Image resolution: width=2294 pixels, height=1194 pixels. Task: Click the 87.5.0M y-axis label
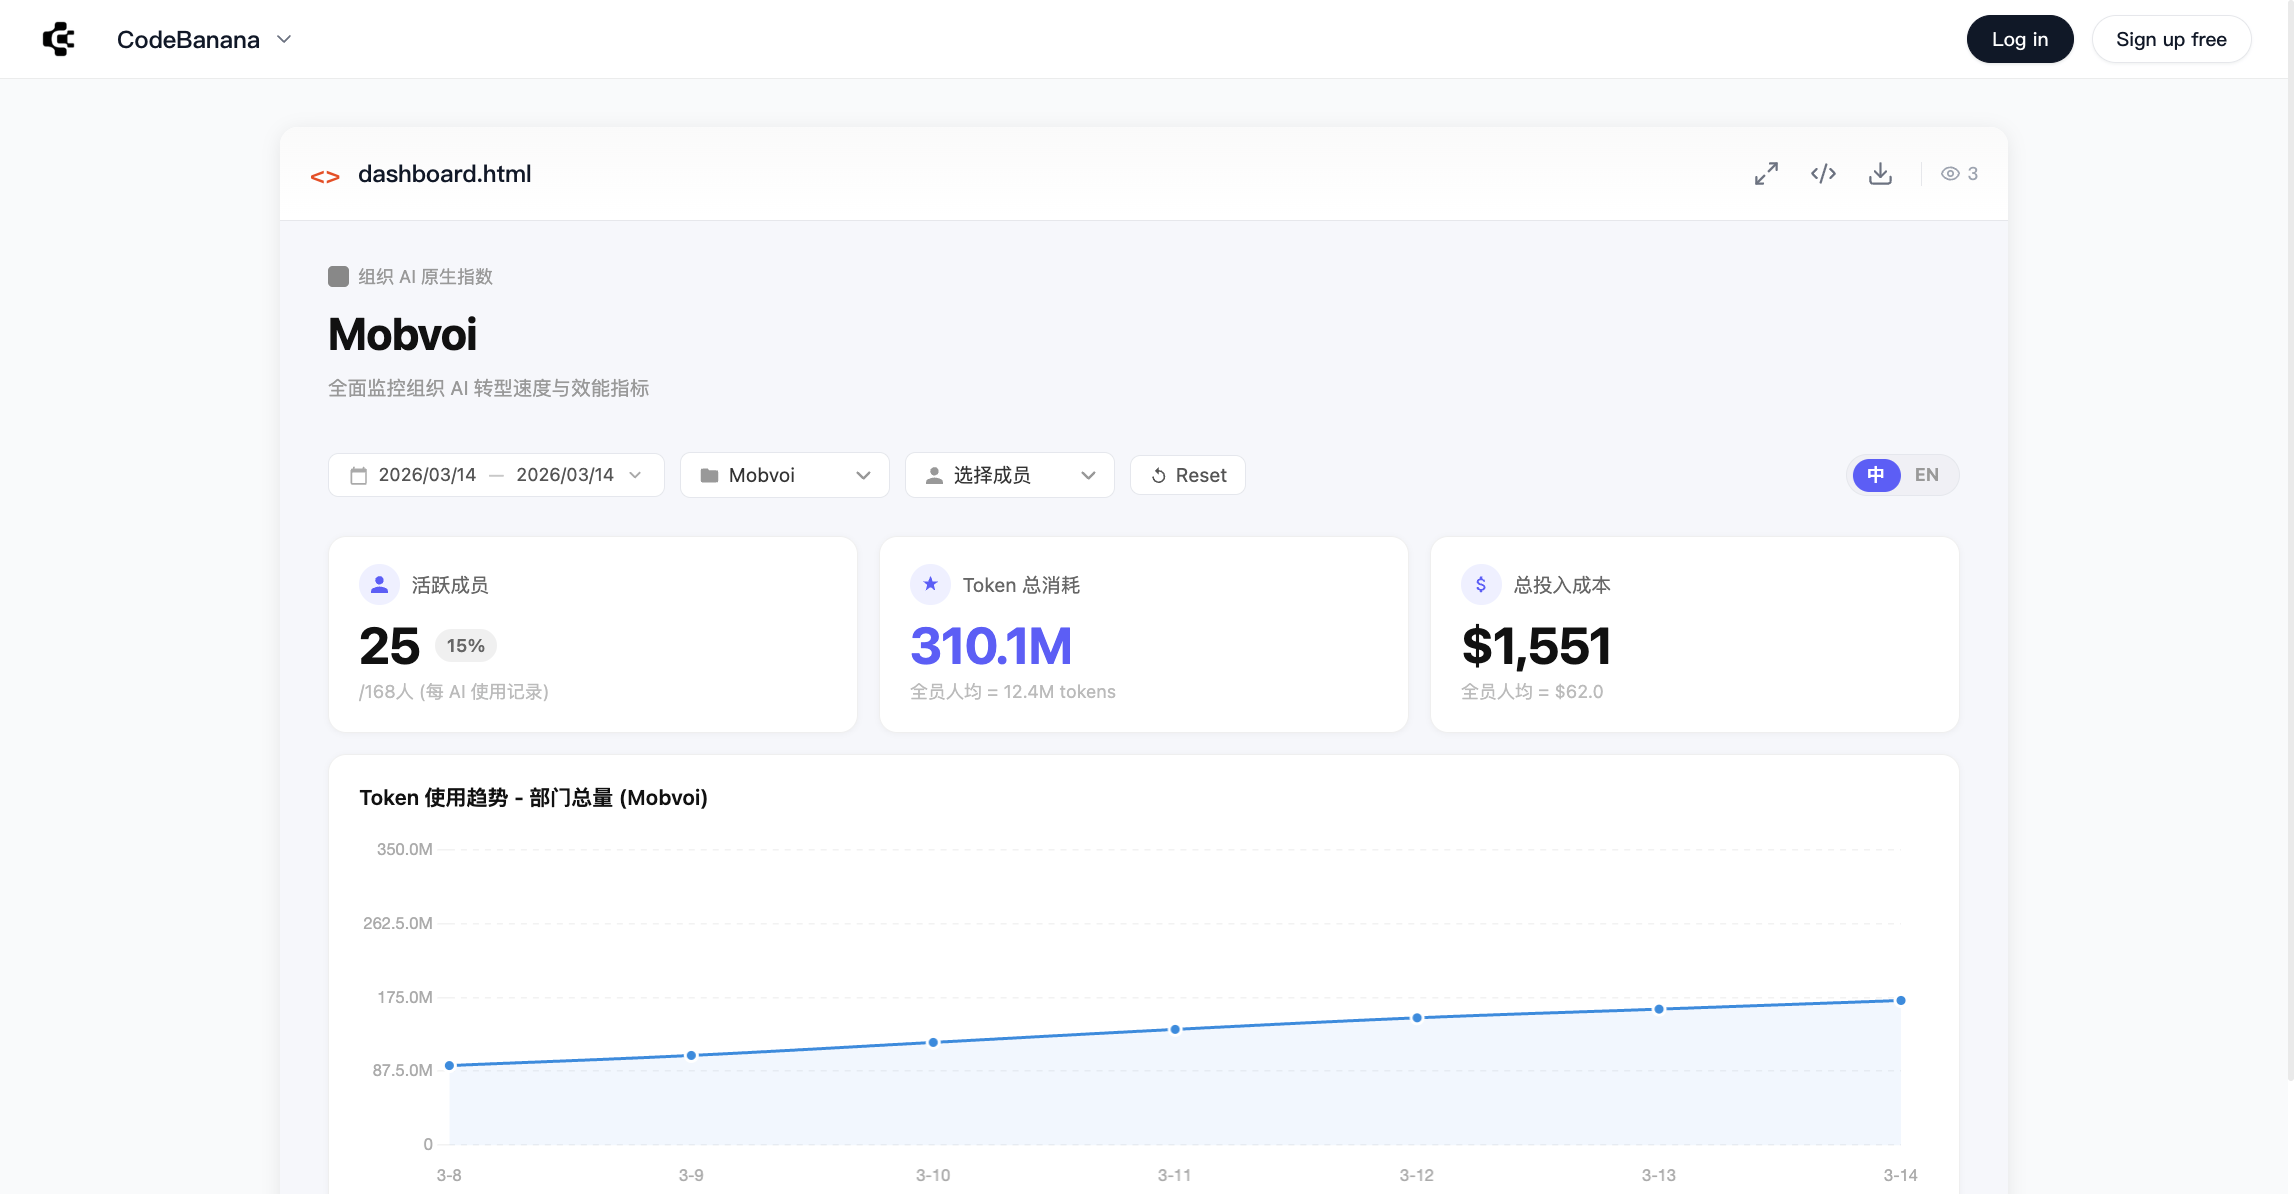pyautogui.click(x=403, y=1070)
